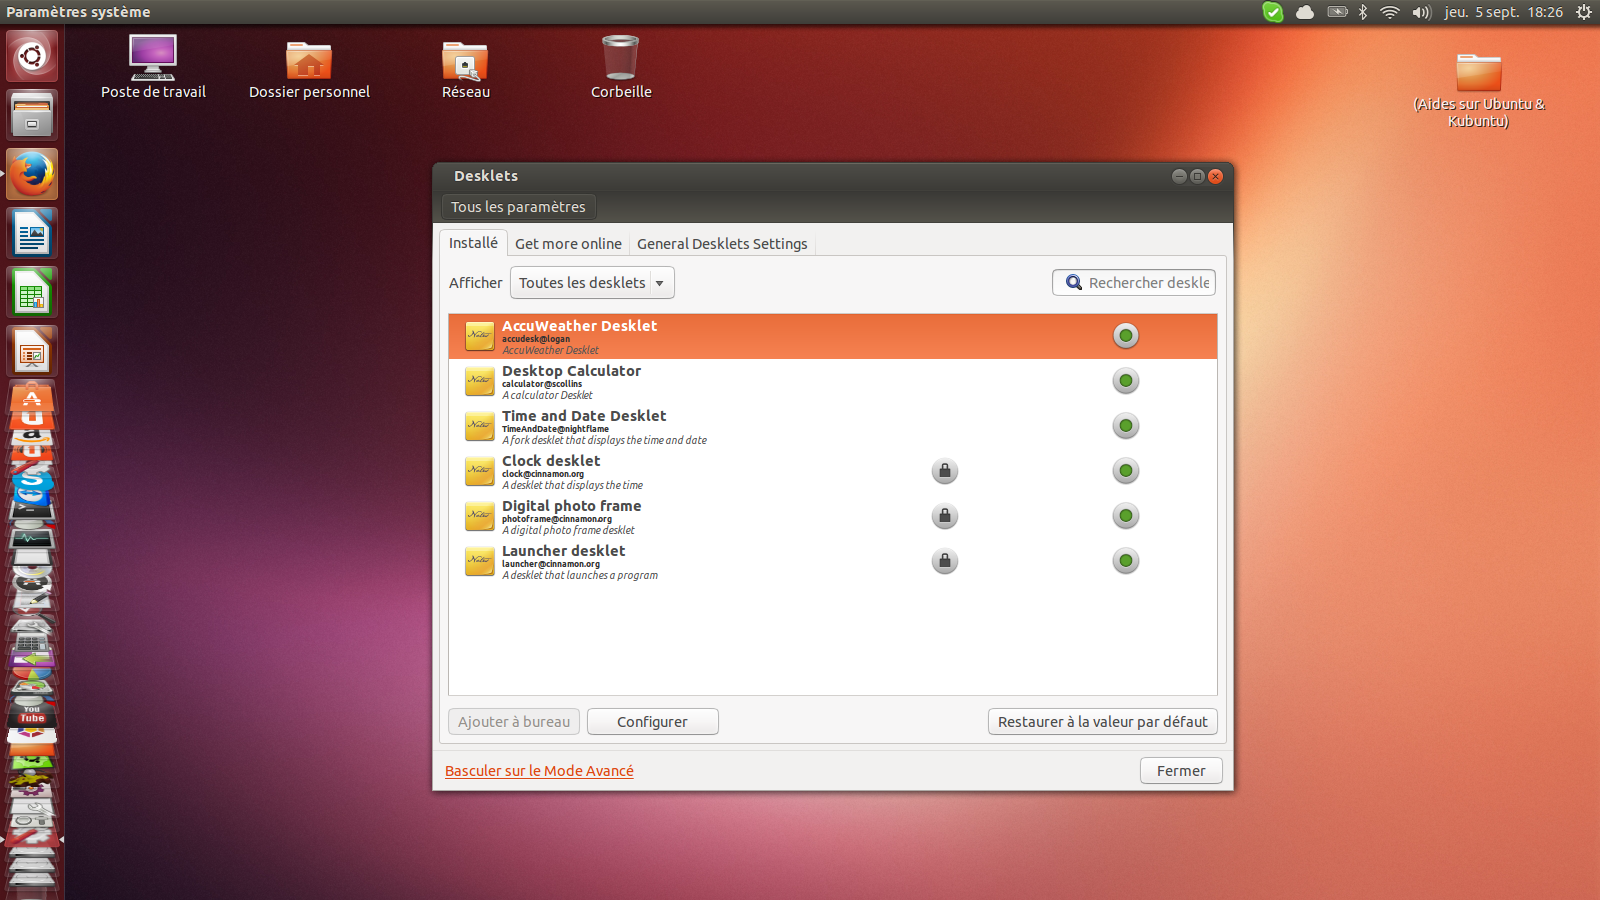Switch to the Get more online tab

point(568,244)
